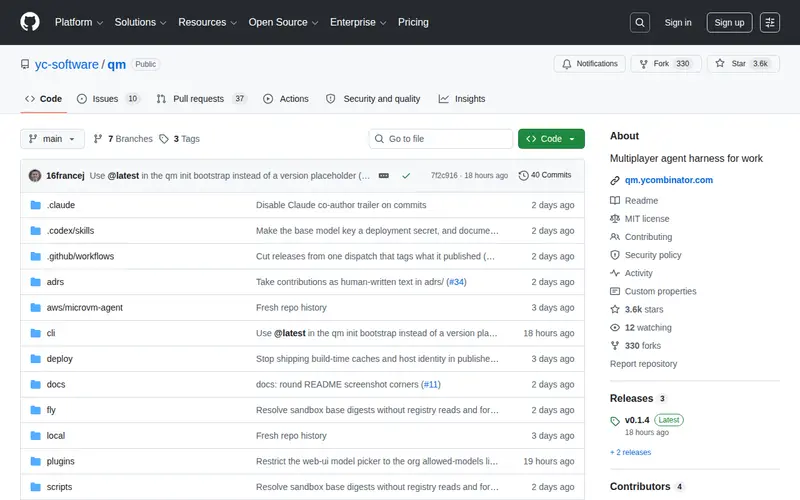This screenshot has height=500, width=800.
Task: Switch to Security and quality tab
Action: 373,99
